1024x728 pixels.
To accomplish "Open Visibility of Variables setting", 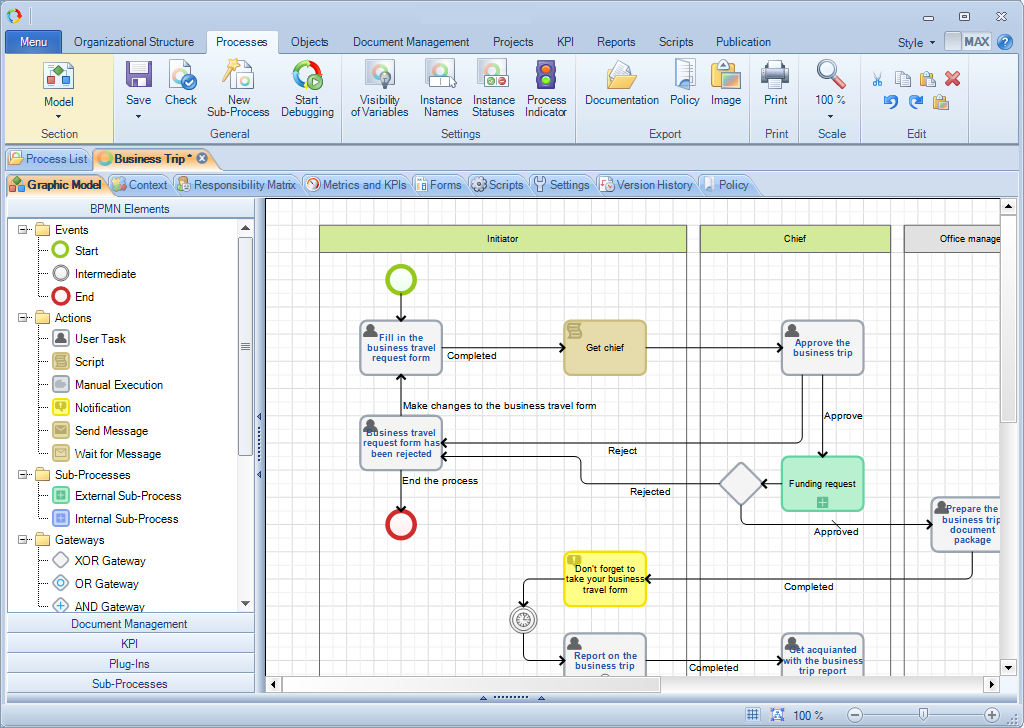I will click(379, 74).
